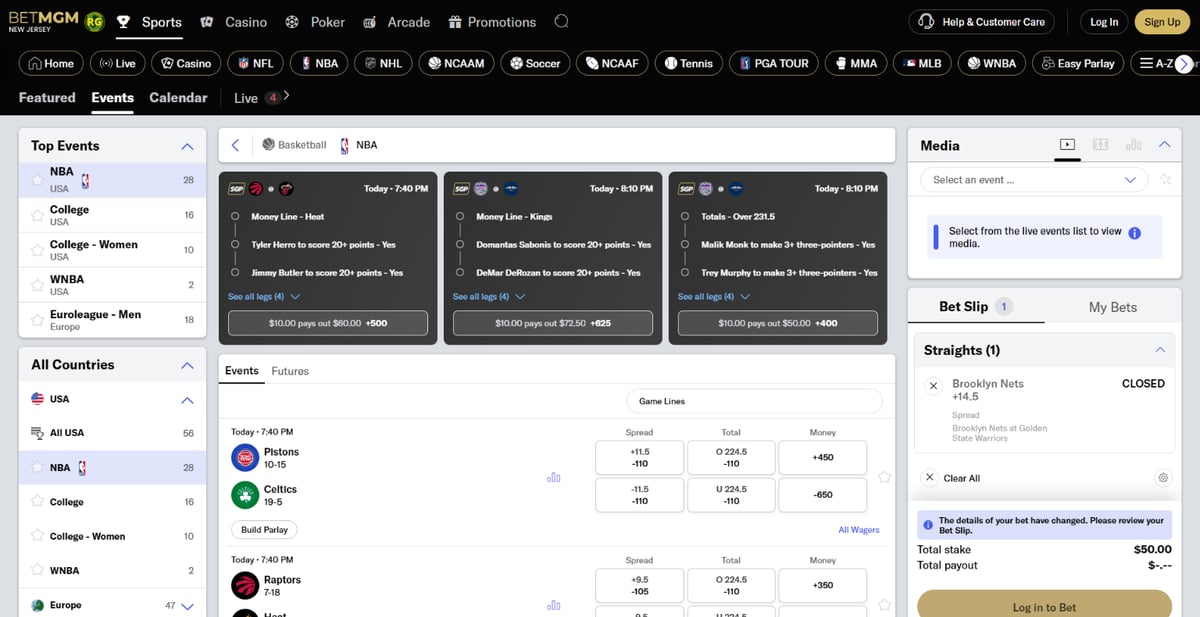Favorite College USA in Top Events
Viewport: 1200px width, 617px height.
(37, 215)
